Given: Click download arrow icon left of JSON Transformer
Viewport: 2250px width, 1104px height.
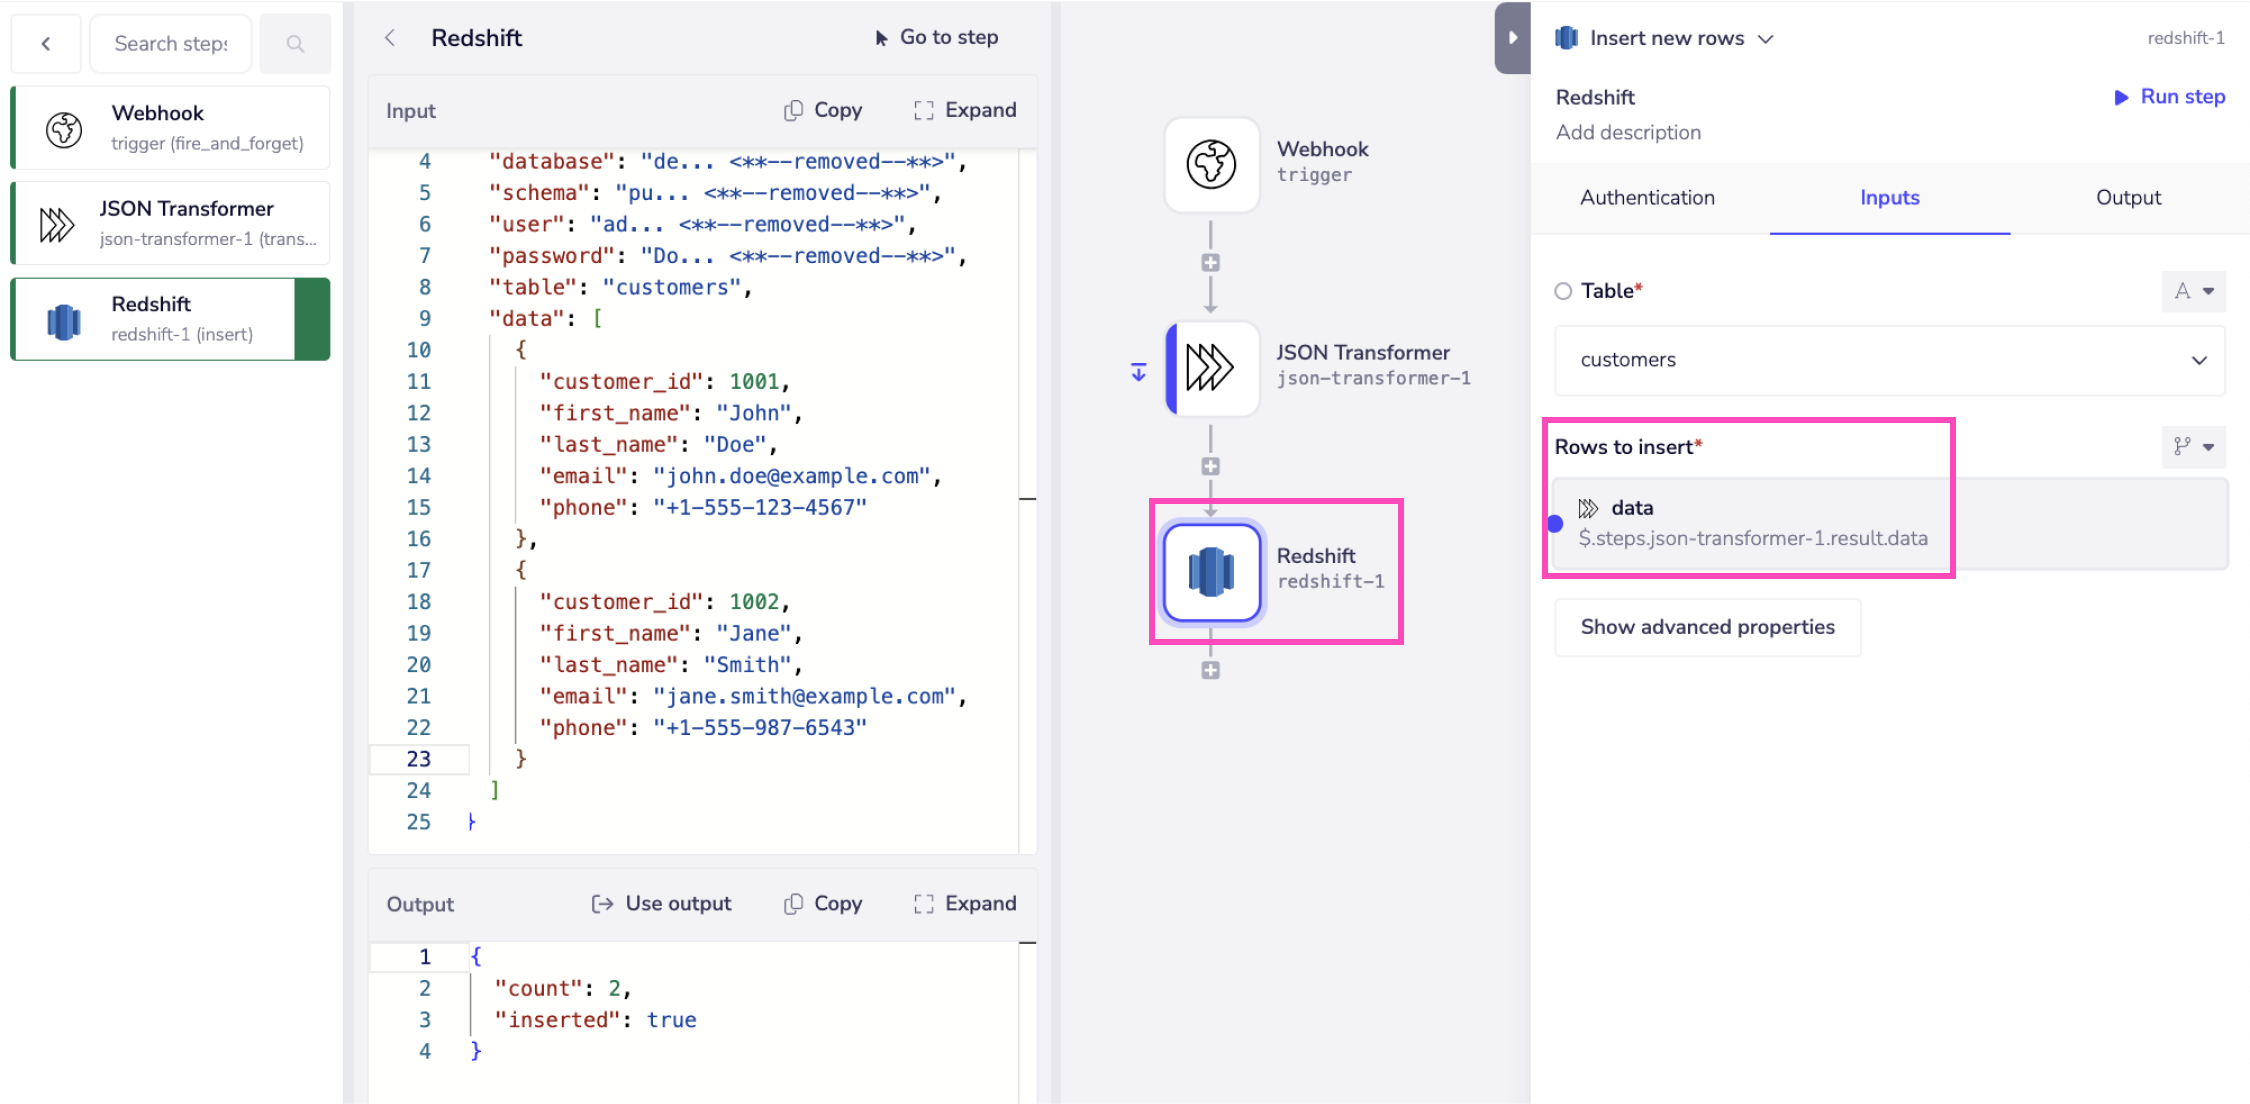Looking at the screenshot, I should pyautogui.click(x=1138, y=372).
